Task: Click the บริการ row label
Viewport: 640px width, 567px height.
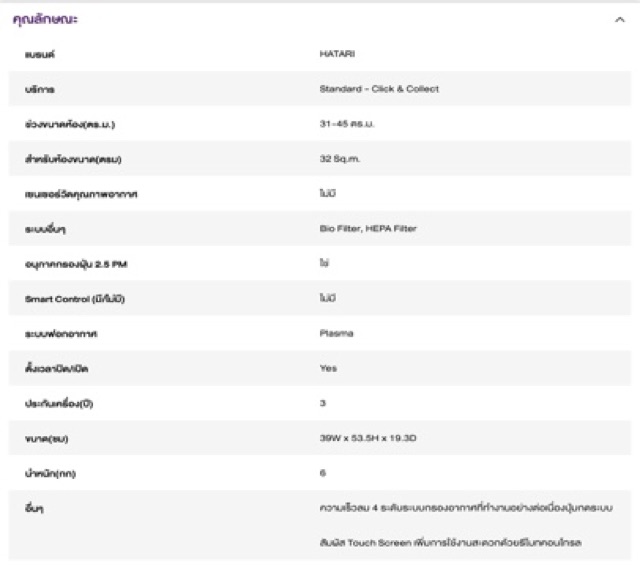Action: pyautogui.click(x=40, y=89)
